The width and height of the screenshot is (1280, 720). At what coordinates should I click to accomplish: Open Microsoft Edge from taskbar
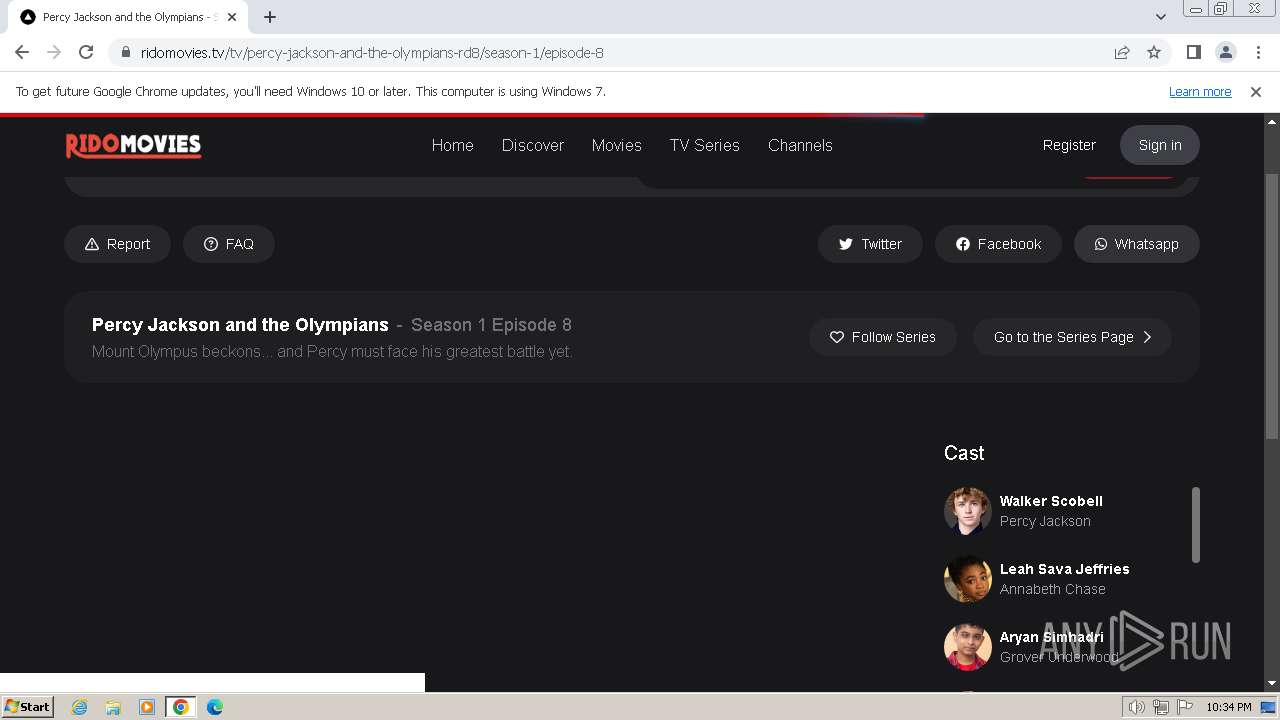click(x=215, y=707)
